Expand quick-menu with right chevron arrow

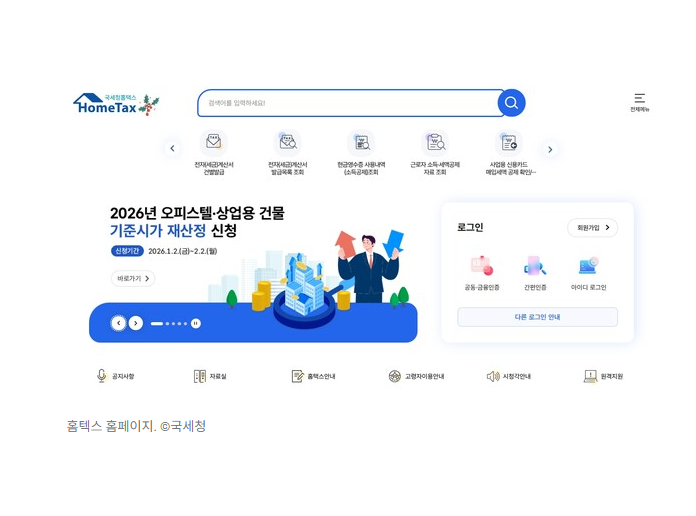coord(550,149)
